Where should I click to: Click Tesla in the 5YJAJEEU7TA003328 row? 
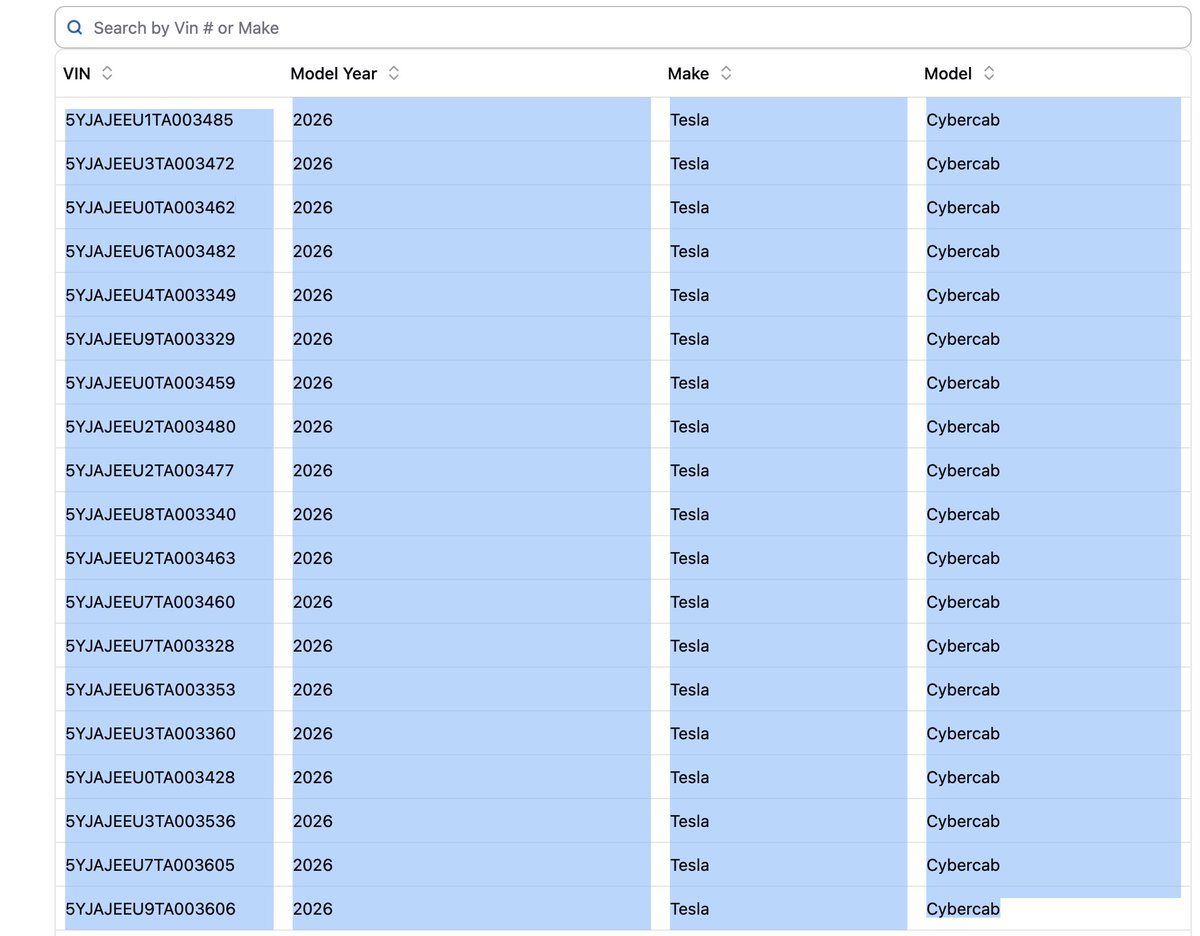pyautogui.click(x=690, y=647)
